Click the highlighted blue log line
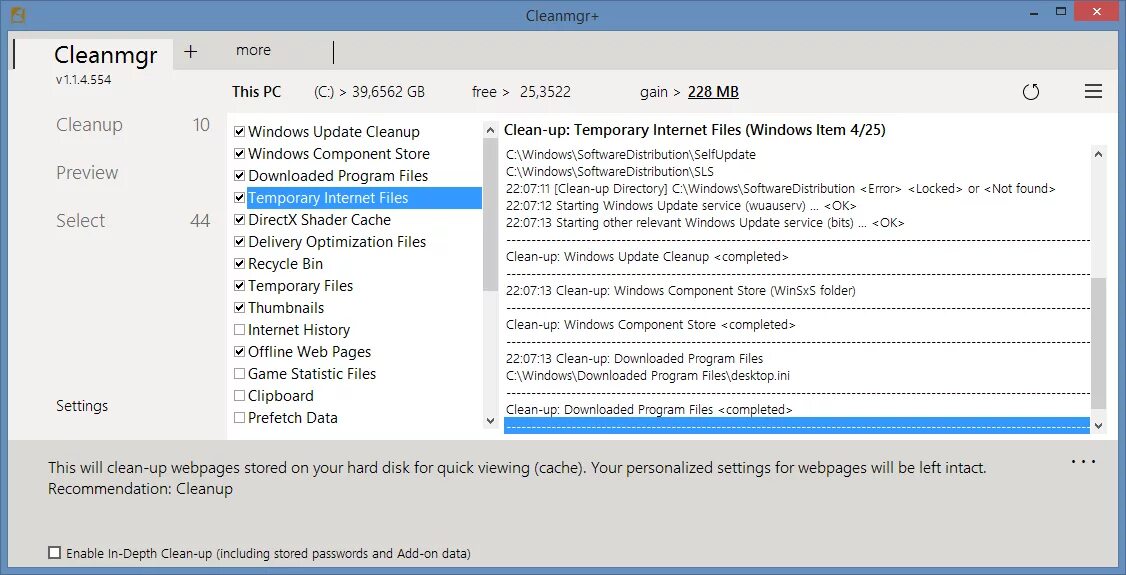Image resolution: width=1126 pixels, height=575 pixels. 796,426
